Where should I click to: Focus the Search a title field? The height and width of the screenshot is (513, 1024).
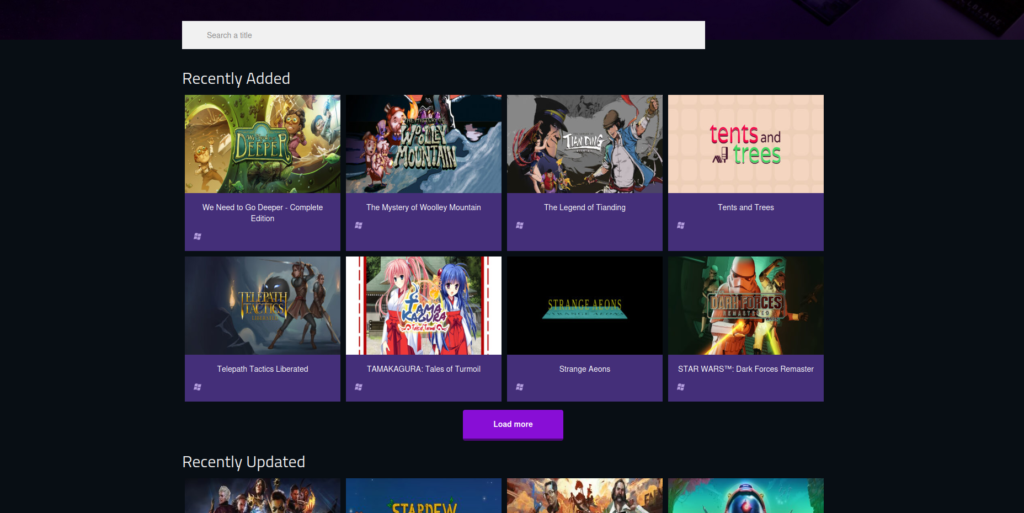click(443, 35)
